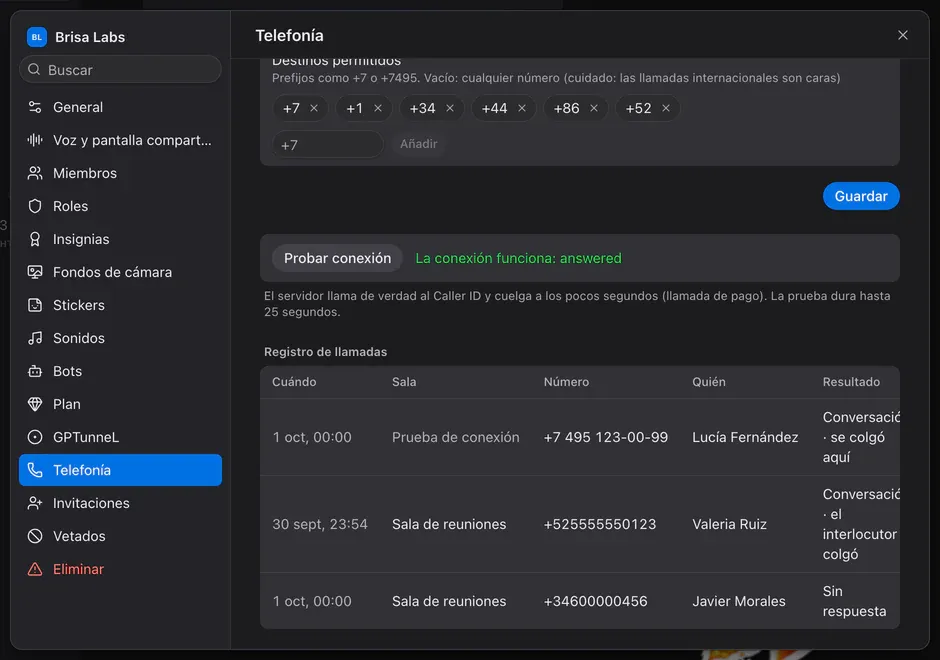Remove the +52 prefix chip

(x=665, y=108)
